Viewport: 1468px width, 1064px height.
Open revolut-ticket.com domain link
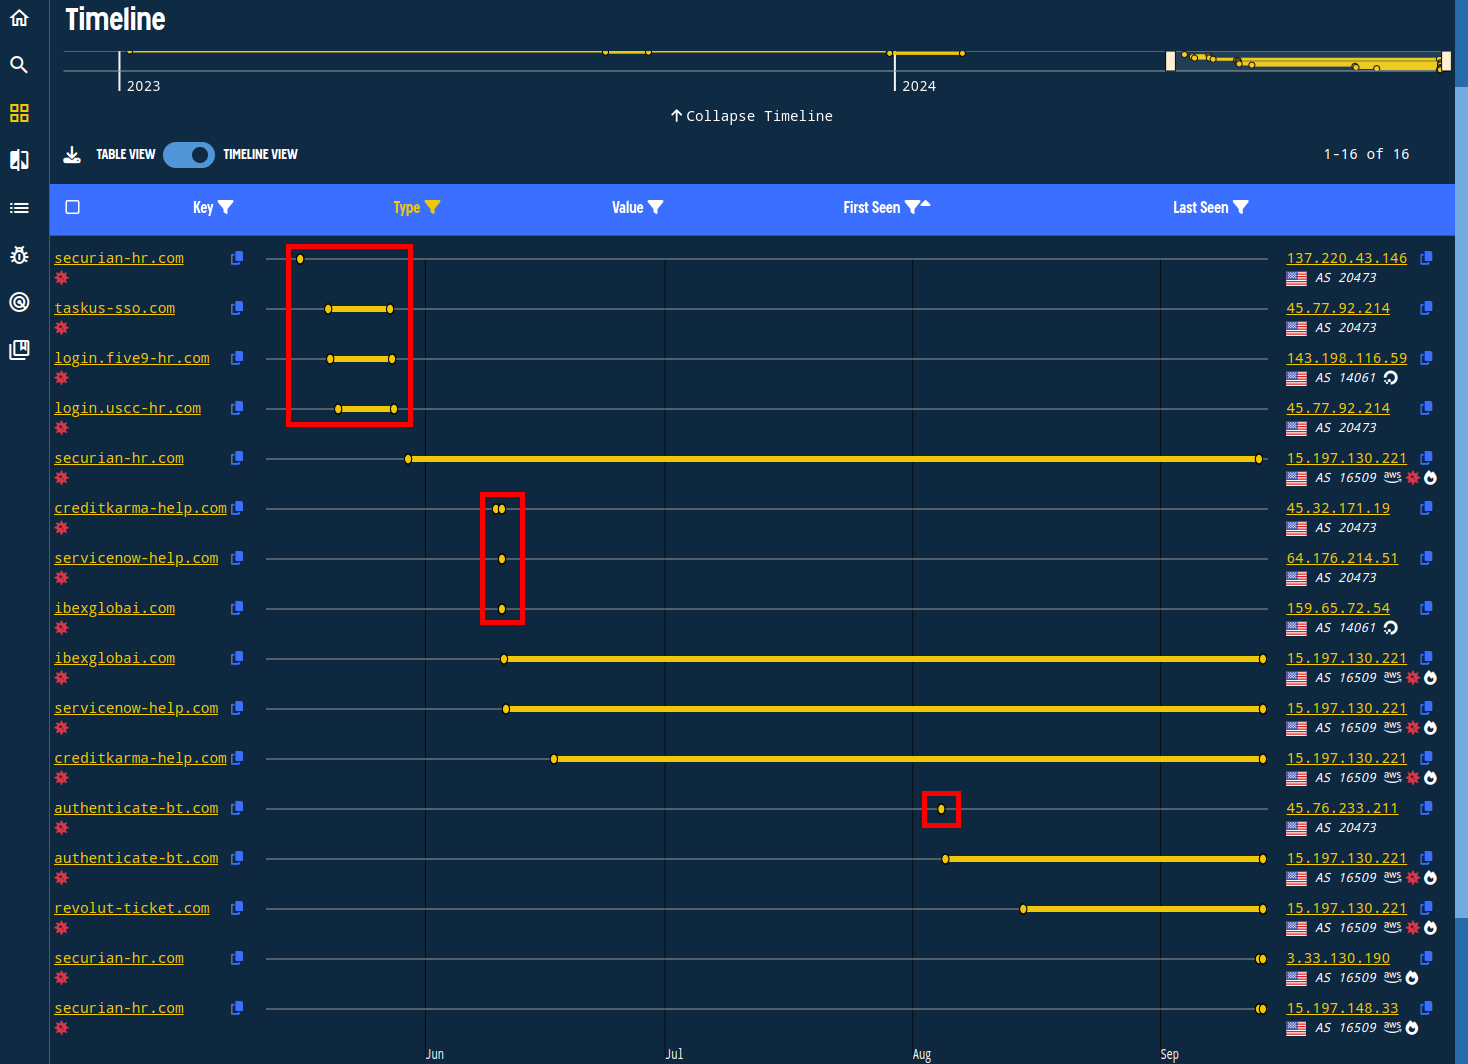[x=132, y=908]
